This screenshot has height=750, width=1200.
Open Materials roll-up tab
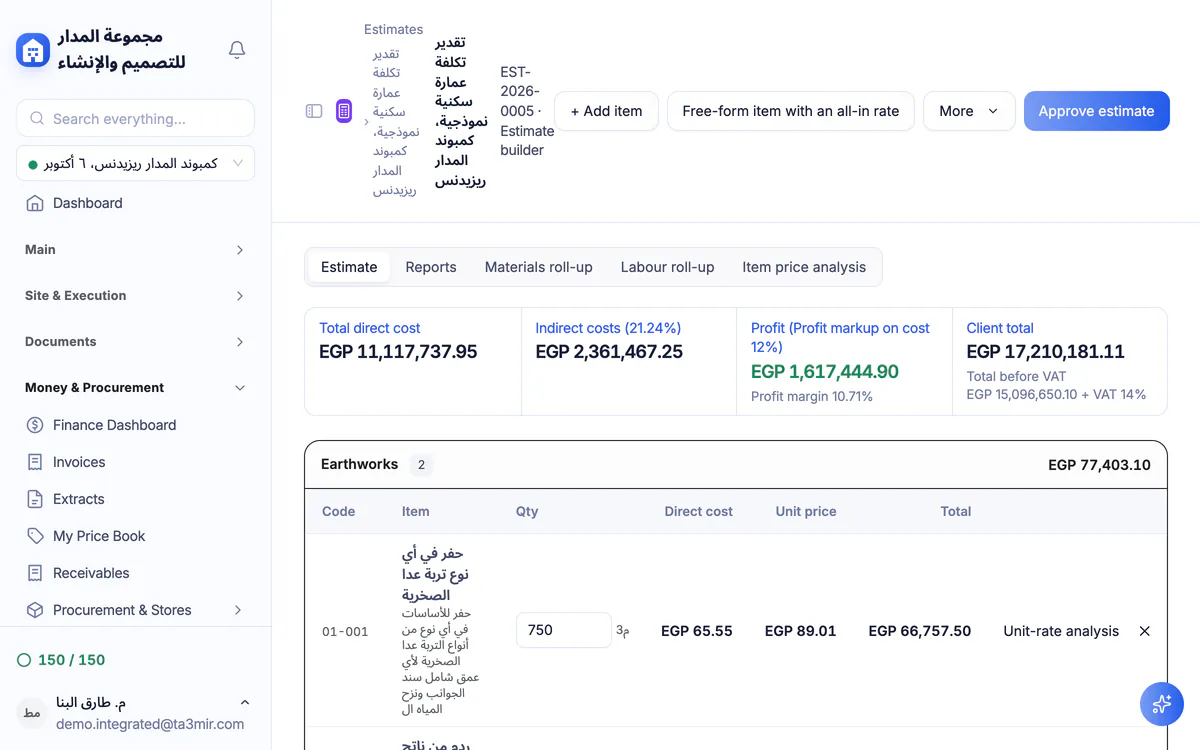point(539,267)
